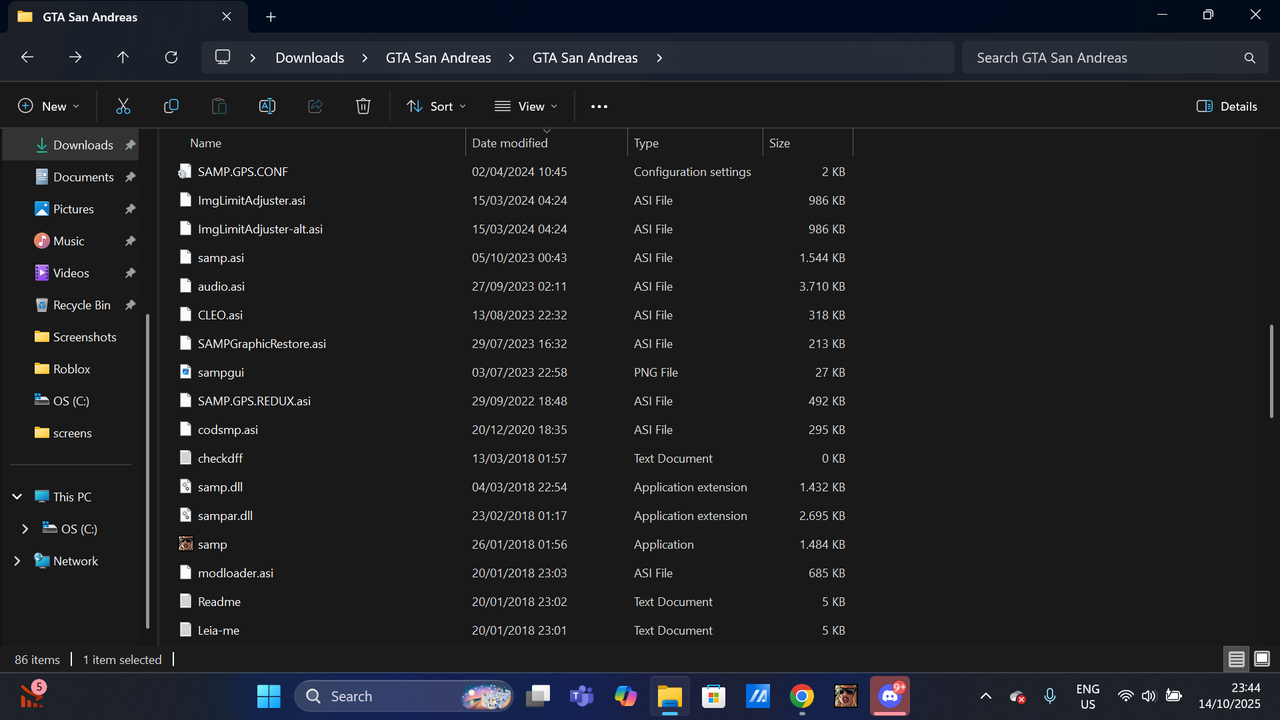Unpin Videos from Quick access

click(x=130, y=273)
